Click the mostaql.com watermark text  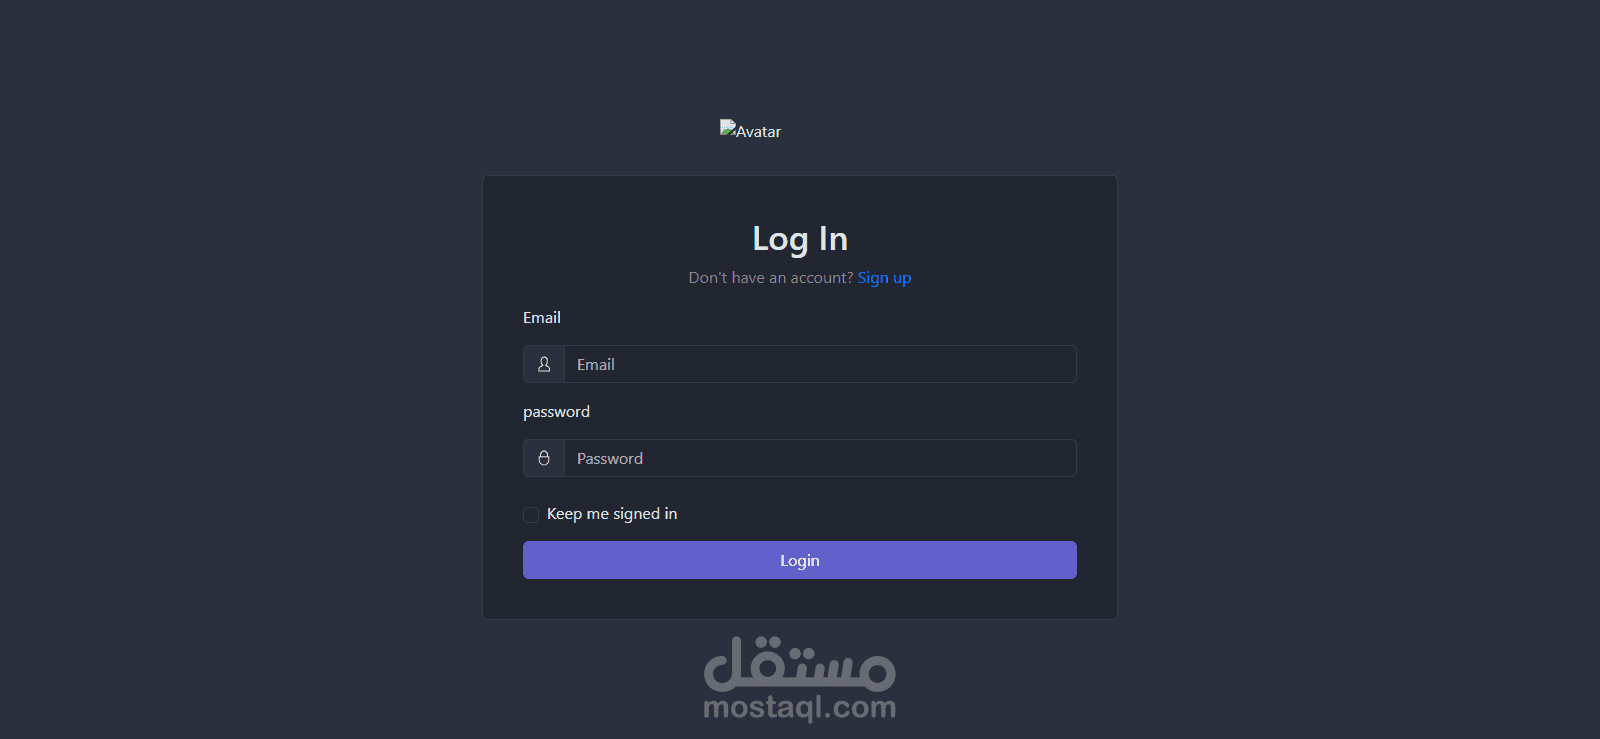point(800,707)
